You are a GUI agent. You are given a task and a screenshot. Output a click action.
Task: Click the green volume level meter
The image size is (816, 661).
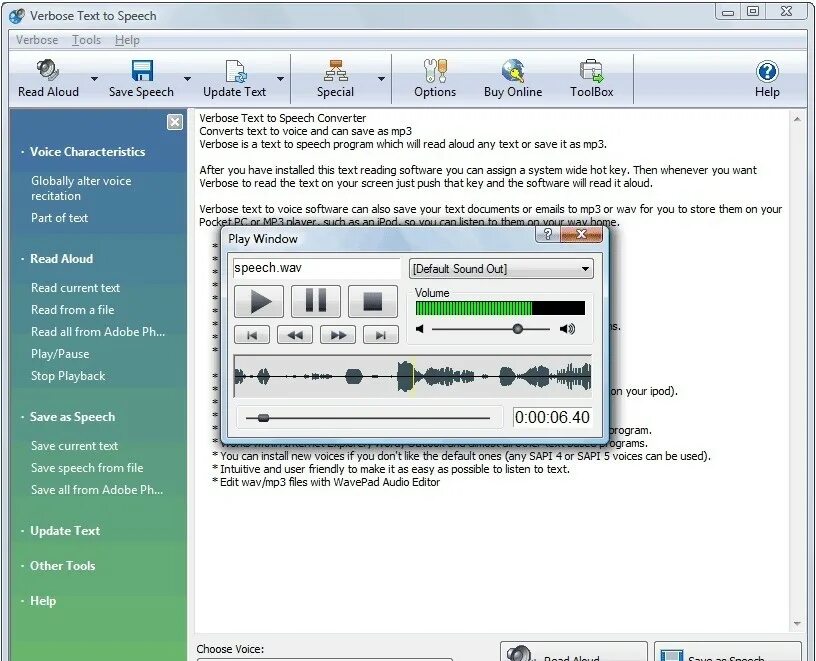click(500, 308)
